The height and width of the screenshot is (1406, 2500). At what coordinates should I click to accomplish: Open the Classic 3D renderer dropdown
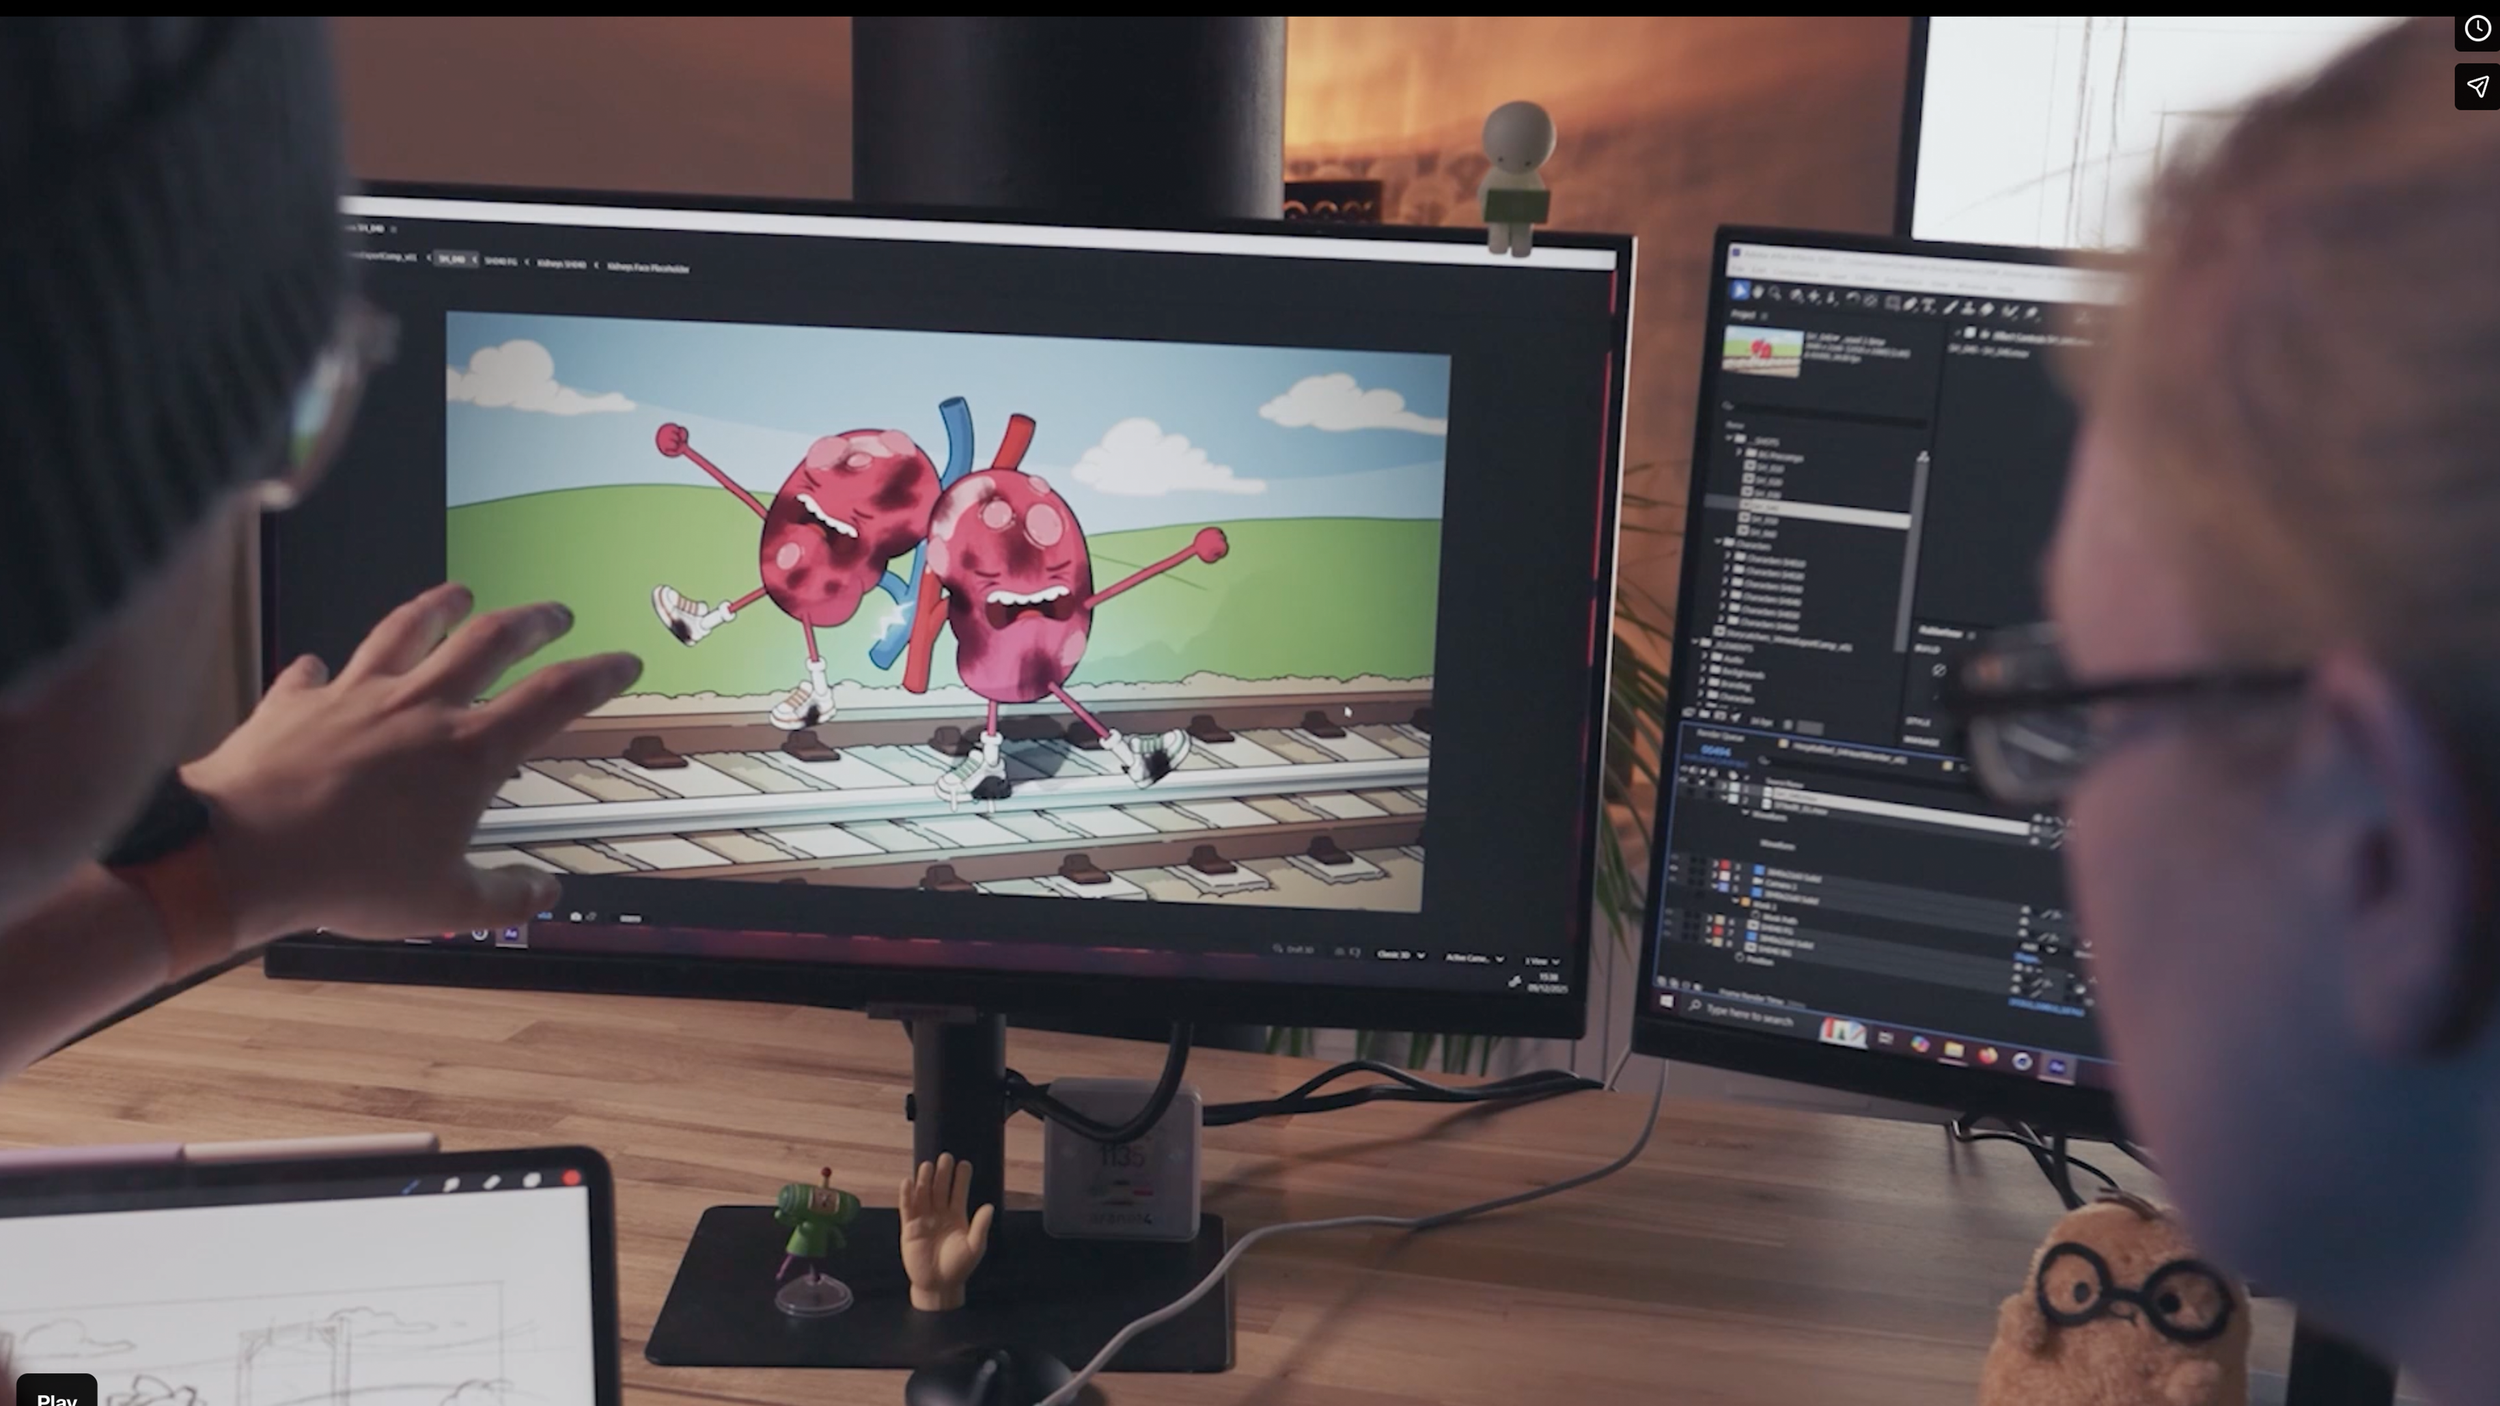[1401, 955]
